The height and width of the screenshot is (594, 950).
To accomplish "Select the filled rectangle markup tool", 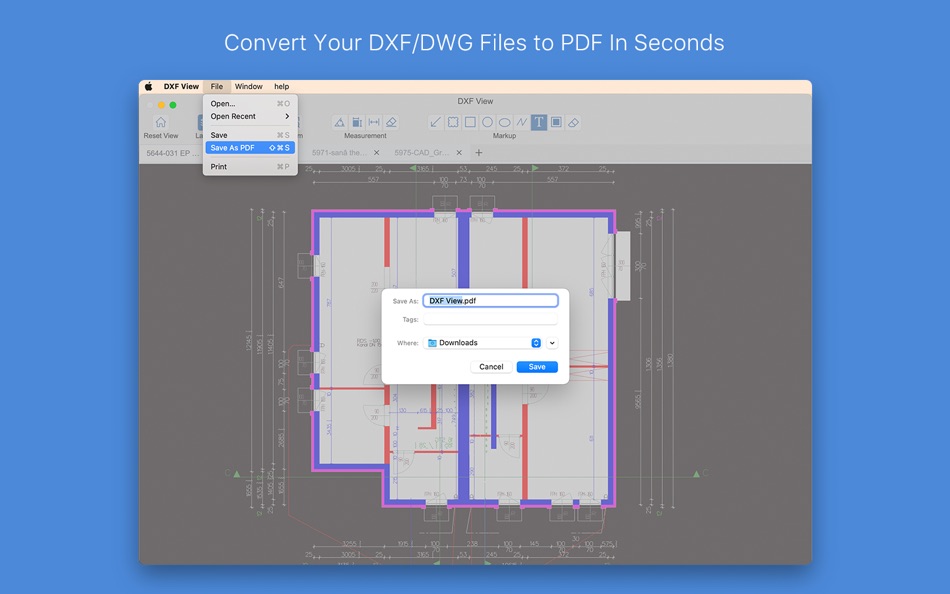I will pyautogui.click(x=556, y=122).
